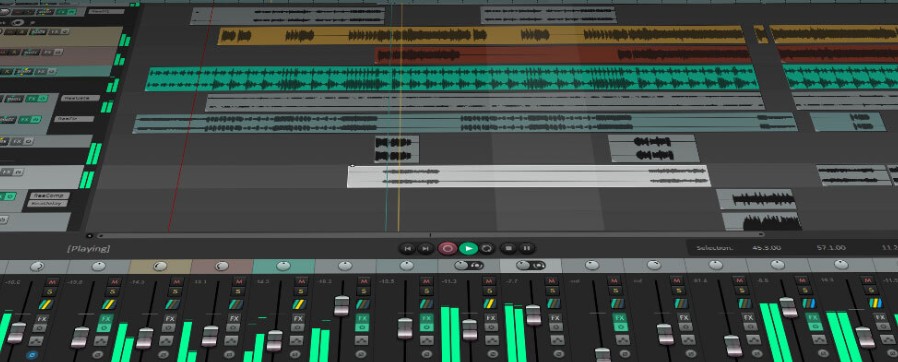The width and height of the screenshot is (898, 362).
Task: Click the volume fader on tan-header strip
Action: [145, 338]
